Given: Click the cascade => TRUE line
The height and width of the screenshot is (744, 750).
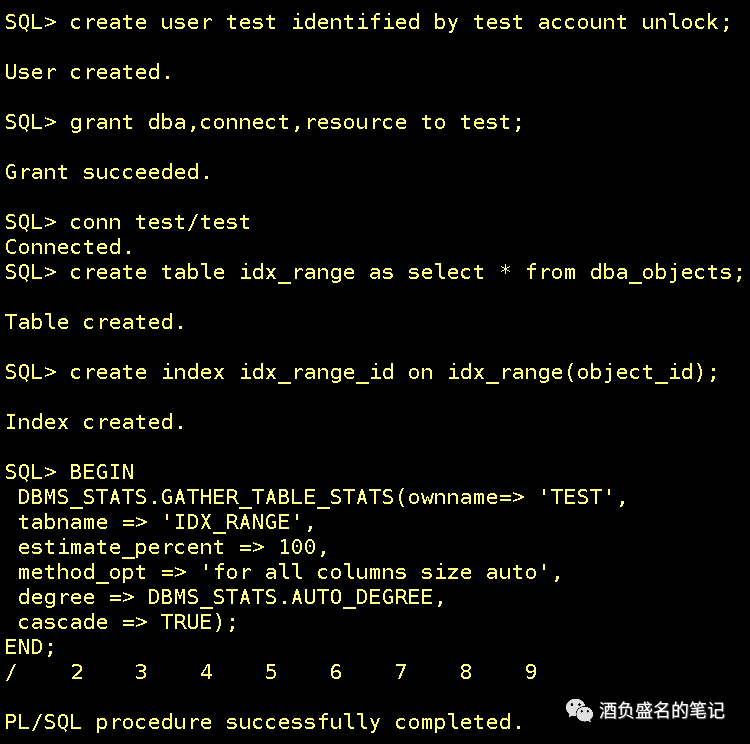Looking at the screenshot, I should pos(128,622).
